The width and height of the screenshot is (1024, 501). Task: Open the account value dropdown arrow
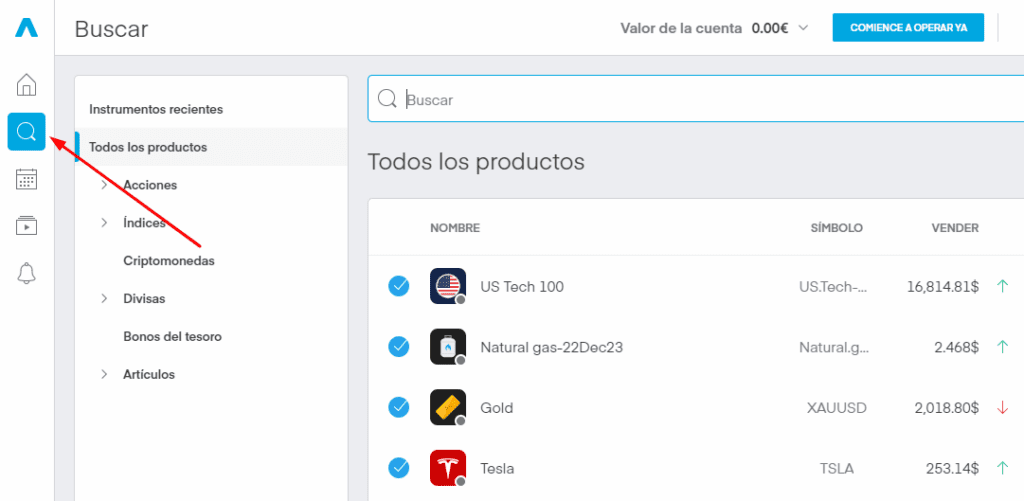point(804,28)
